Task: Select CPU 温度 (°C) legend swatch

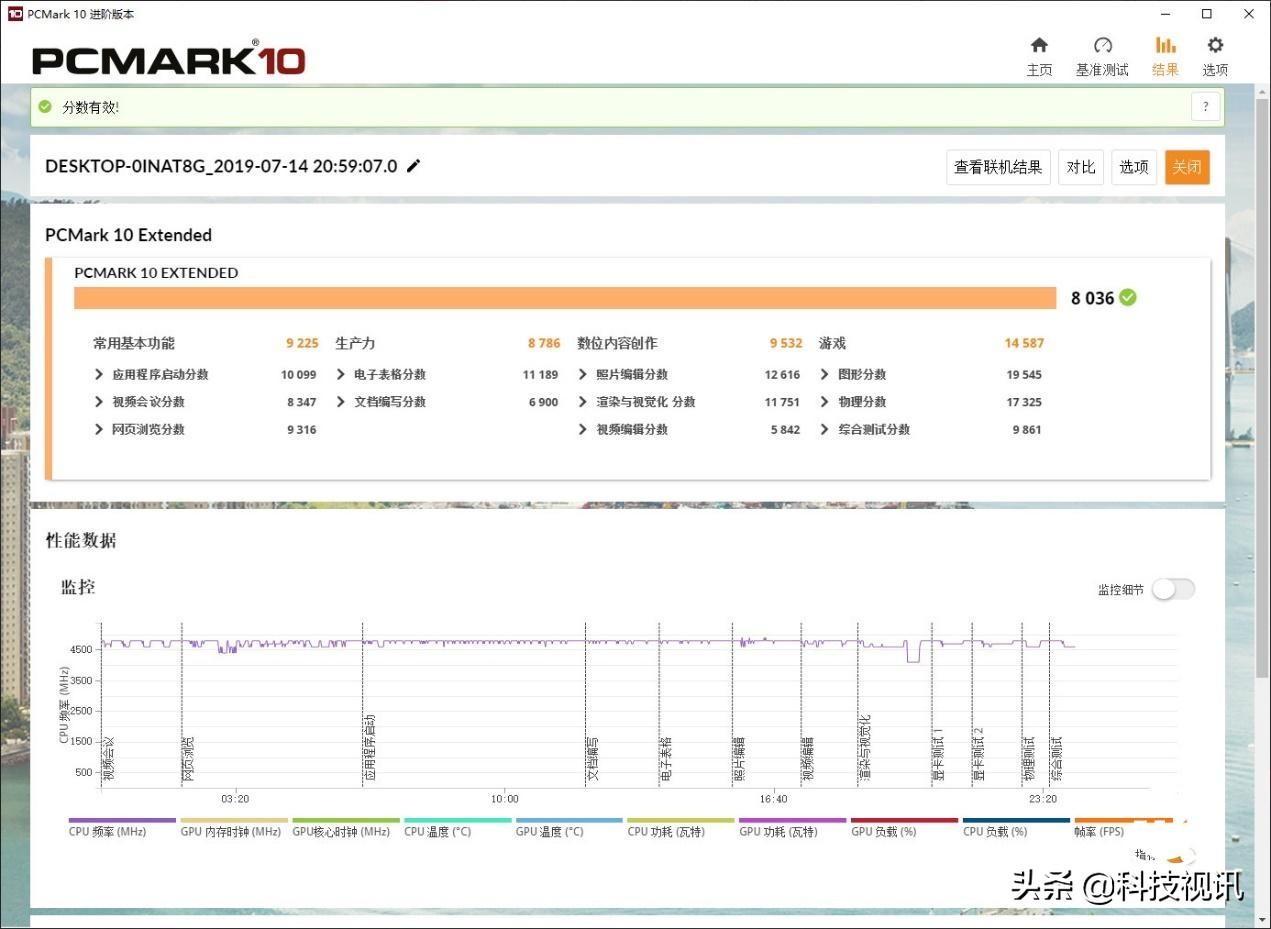Action: point(458,820)
